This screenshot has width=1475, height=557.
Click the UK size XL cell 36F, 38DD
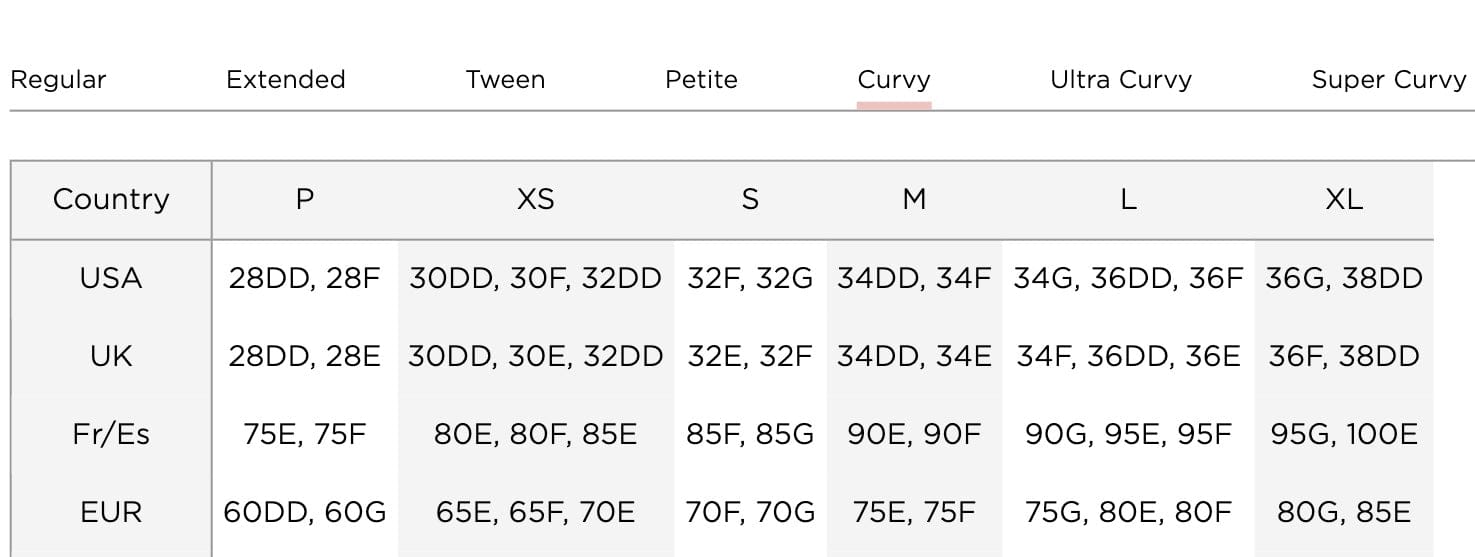(x=1343, y=356)
